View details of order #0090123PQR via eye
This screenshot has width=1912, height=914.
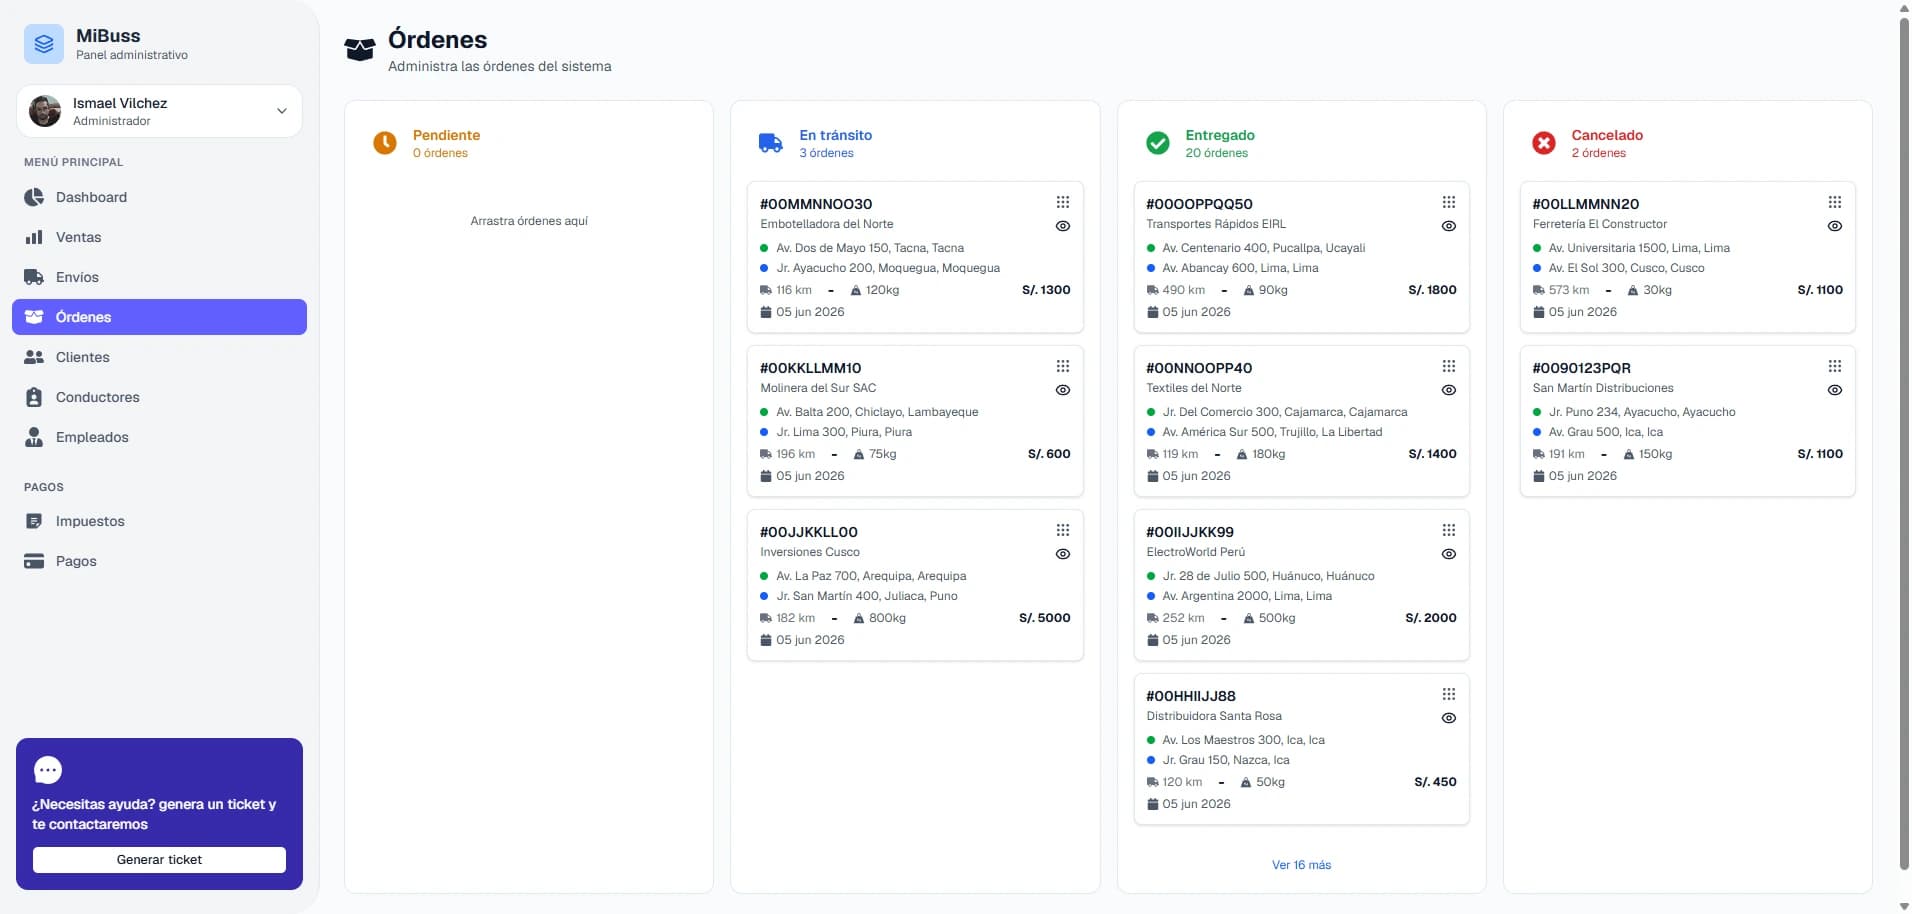click(x=1835, y=390)
